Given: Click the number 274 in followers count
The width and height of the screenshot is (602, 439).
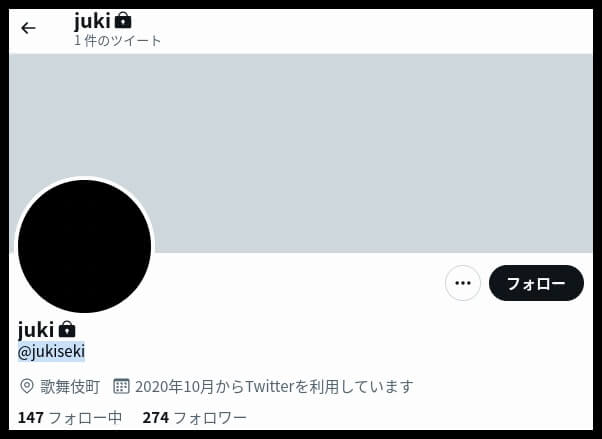Looking at the screenshot, I should pyautogui.click(x=155, y=417).
